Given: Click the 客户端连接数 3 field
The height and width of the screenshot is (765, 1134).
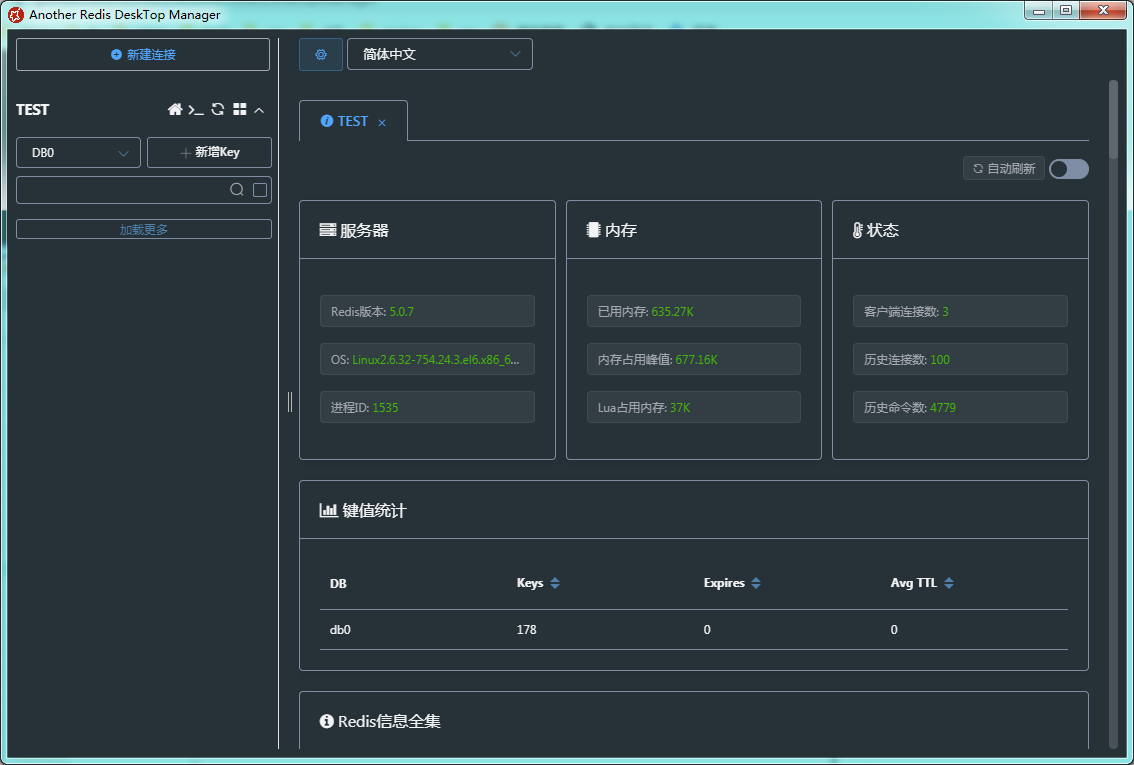Looking at the screenshot, I should coord(960,311).
